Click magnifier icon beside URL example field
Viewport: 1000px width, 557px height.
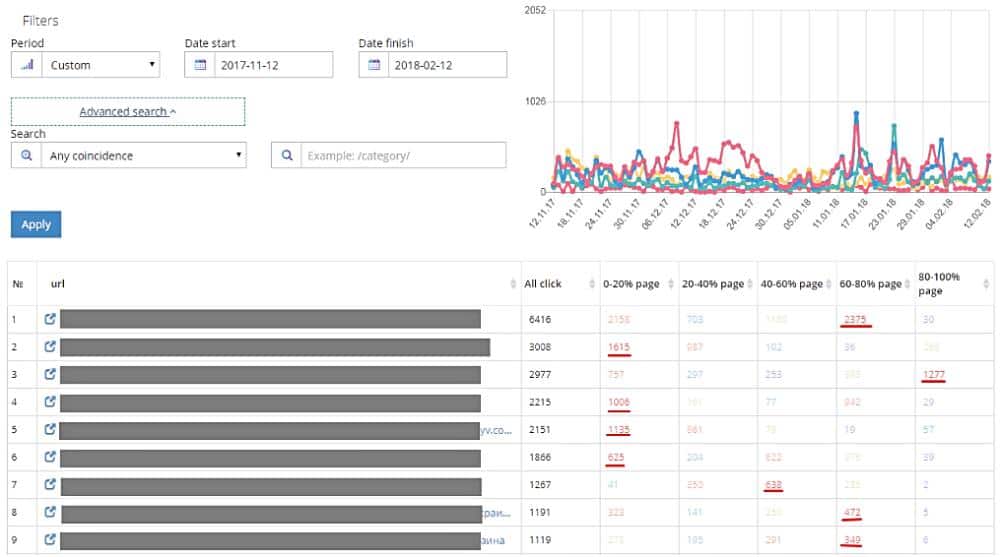coord(286,155)
